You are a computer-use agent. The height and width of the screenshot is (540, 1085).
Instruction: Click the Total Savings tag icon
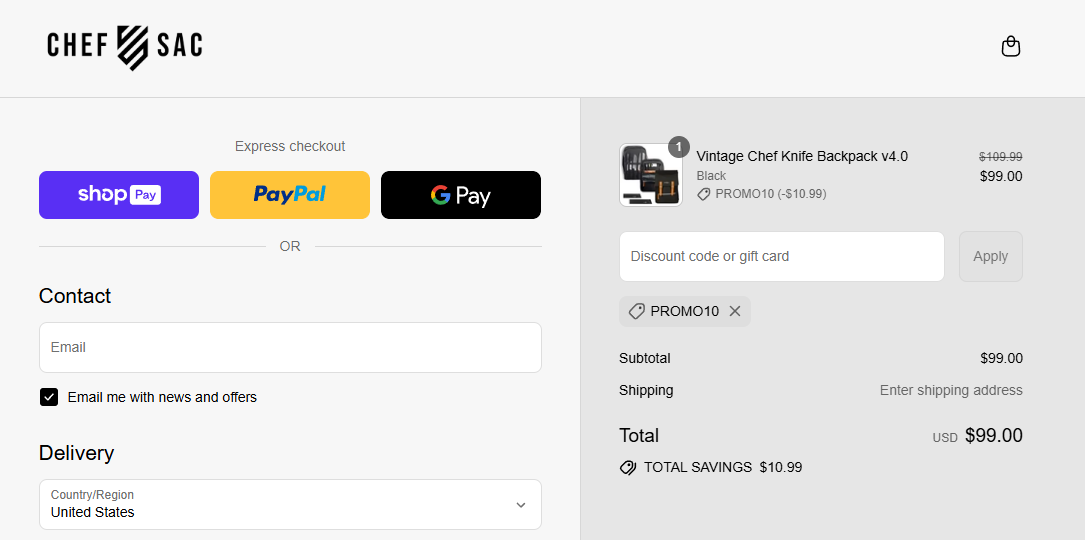click(628, 467)
